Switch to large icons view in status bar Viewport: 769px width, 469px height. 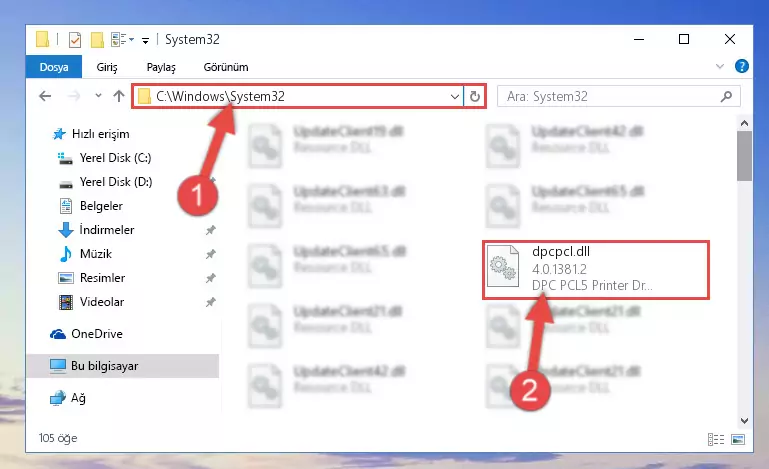click(x=738, y=439)
